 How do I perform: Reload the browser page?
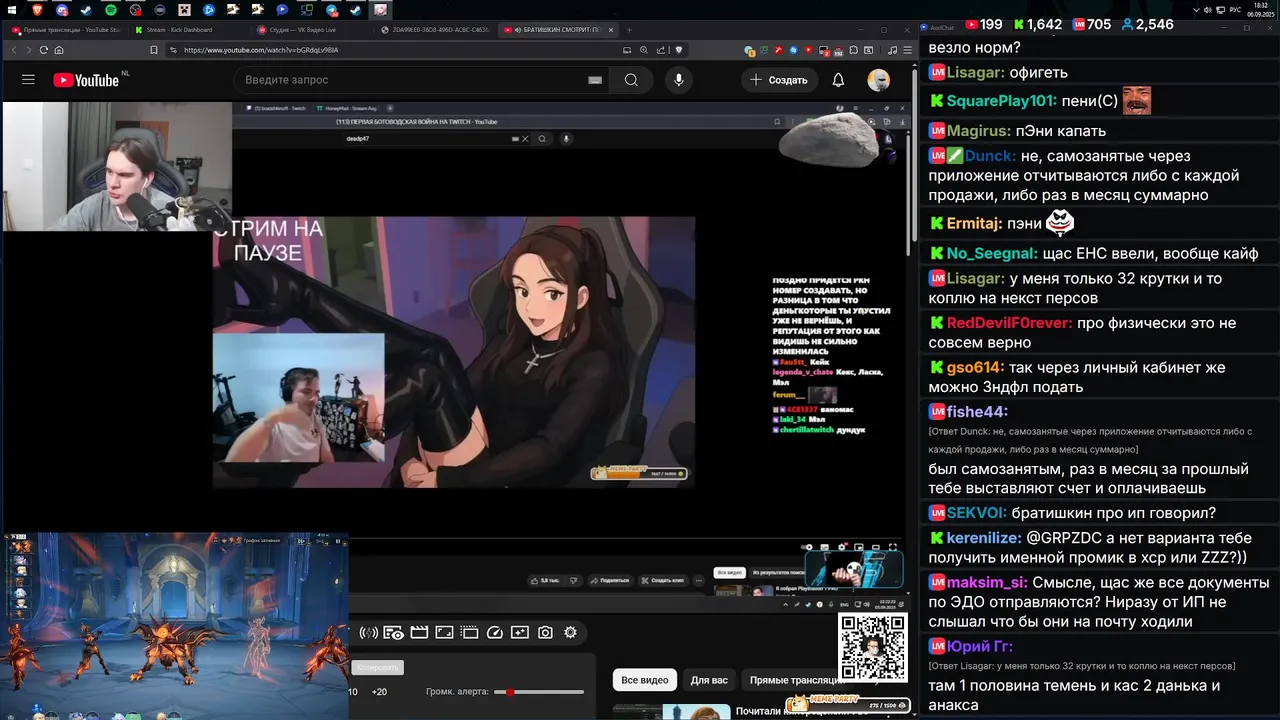(43, 50)
